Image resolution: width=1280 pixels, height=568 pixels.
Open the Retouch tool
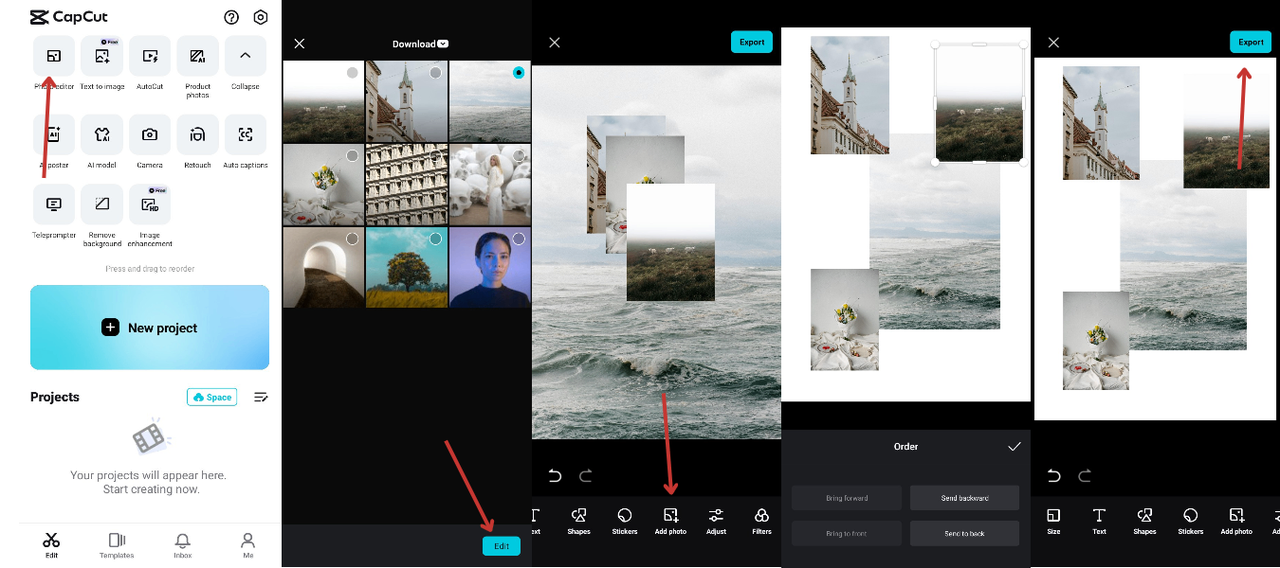tap(198, 134)
